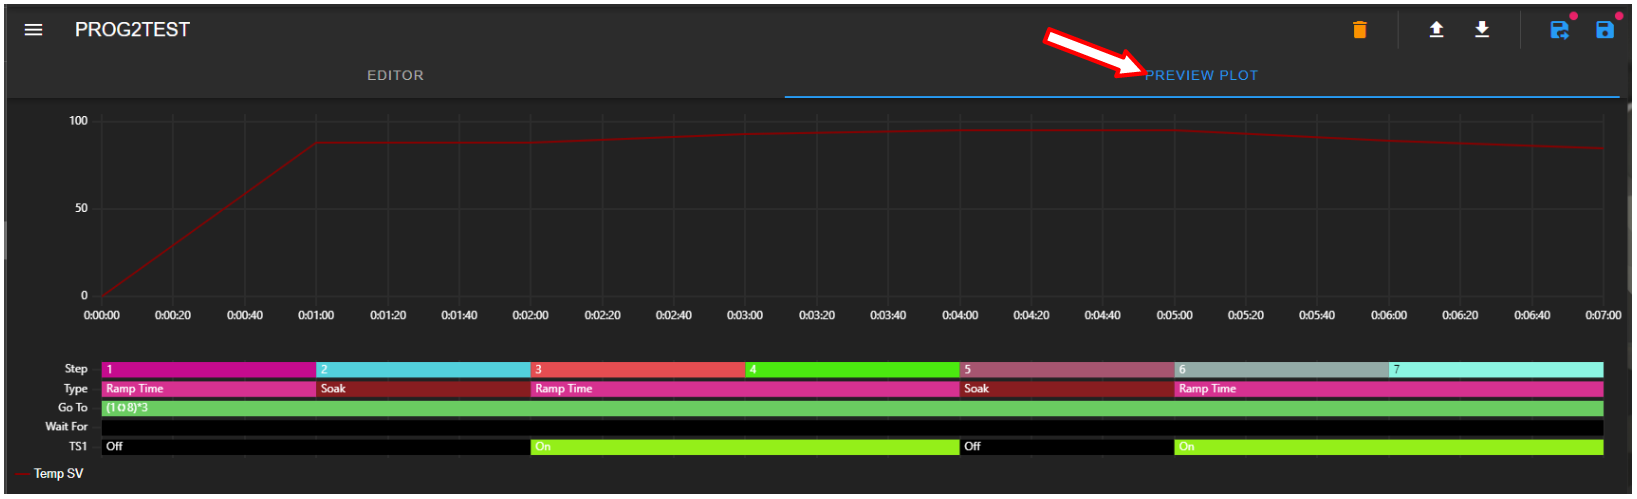Select step 1 segment in the Step row

209,370
